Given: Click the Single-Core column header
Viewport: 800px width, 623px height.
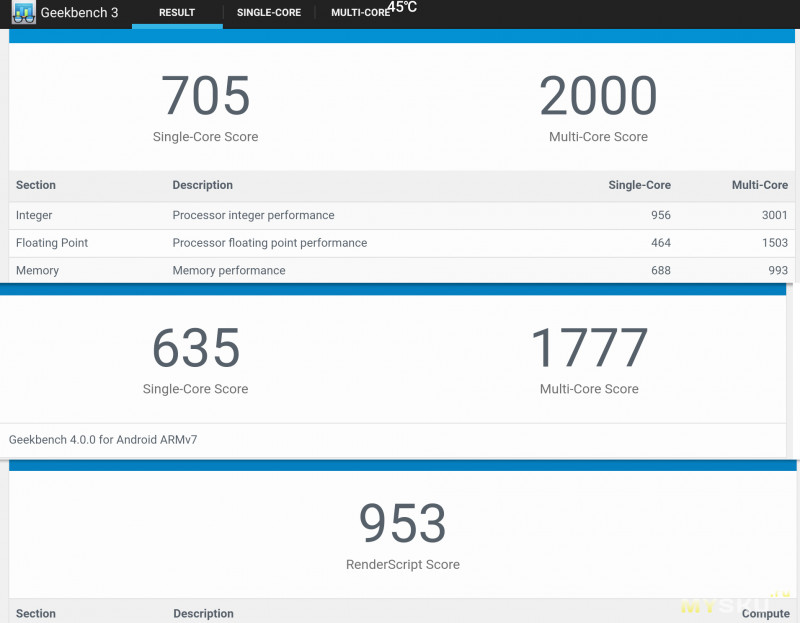Looking at the screenshot, I should click(639, 185).
